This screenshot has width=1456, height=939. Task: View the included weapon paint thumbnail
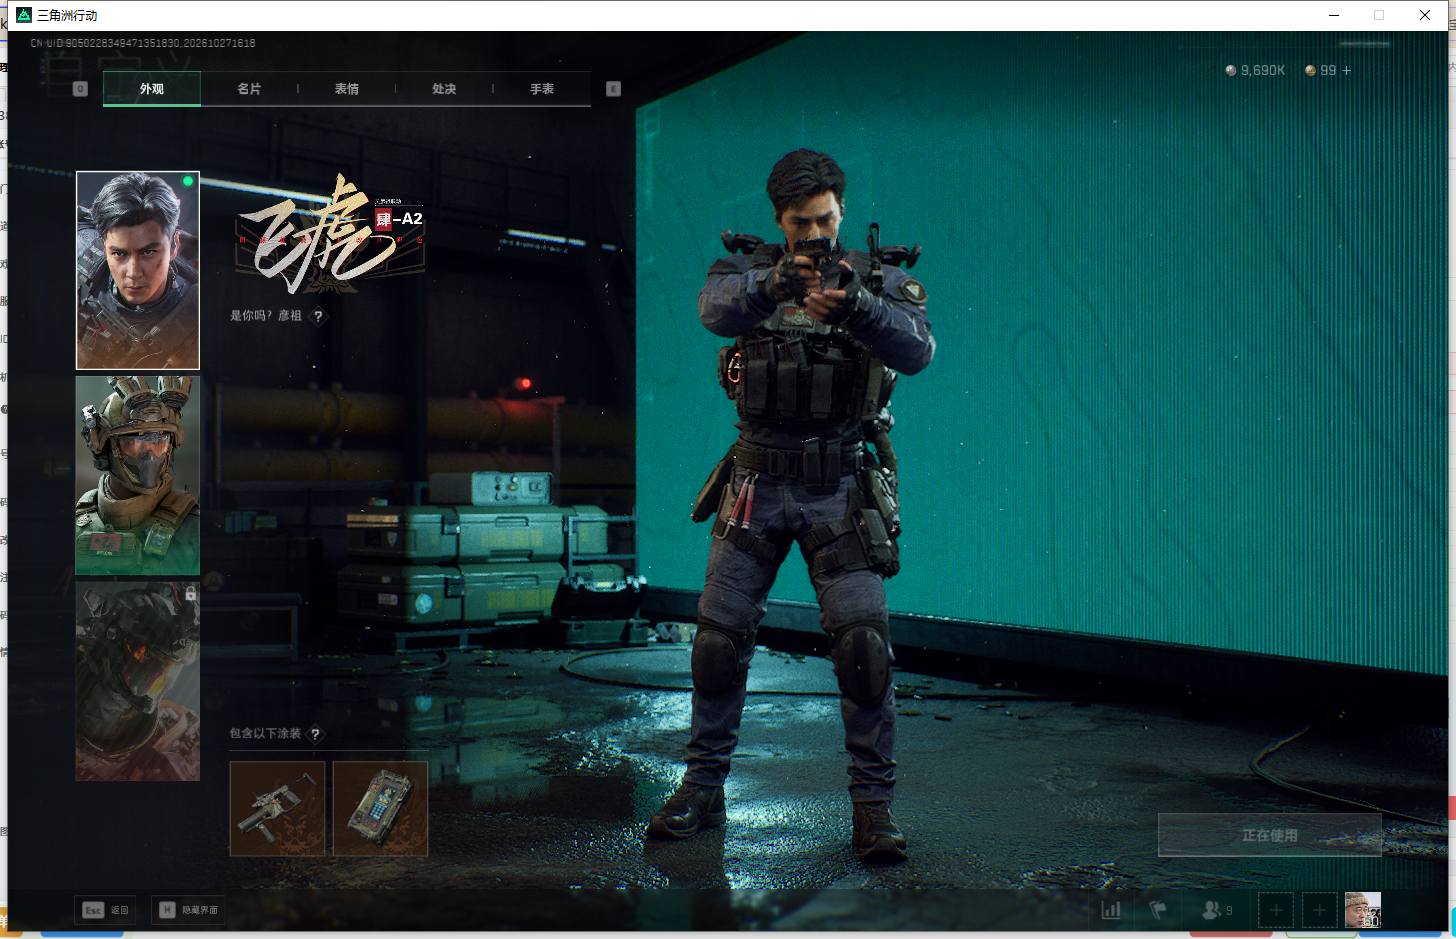tap(277, 809)
